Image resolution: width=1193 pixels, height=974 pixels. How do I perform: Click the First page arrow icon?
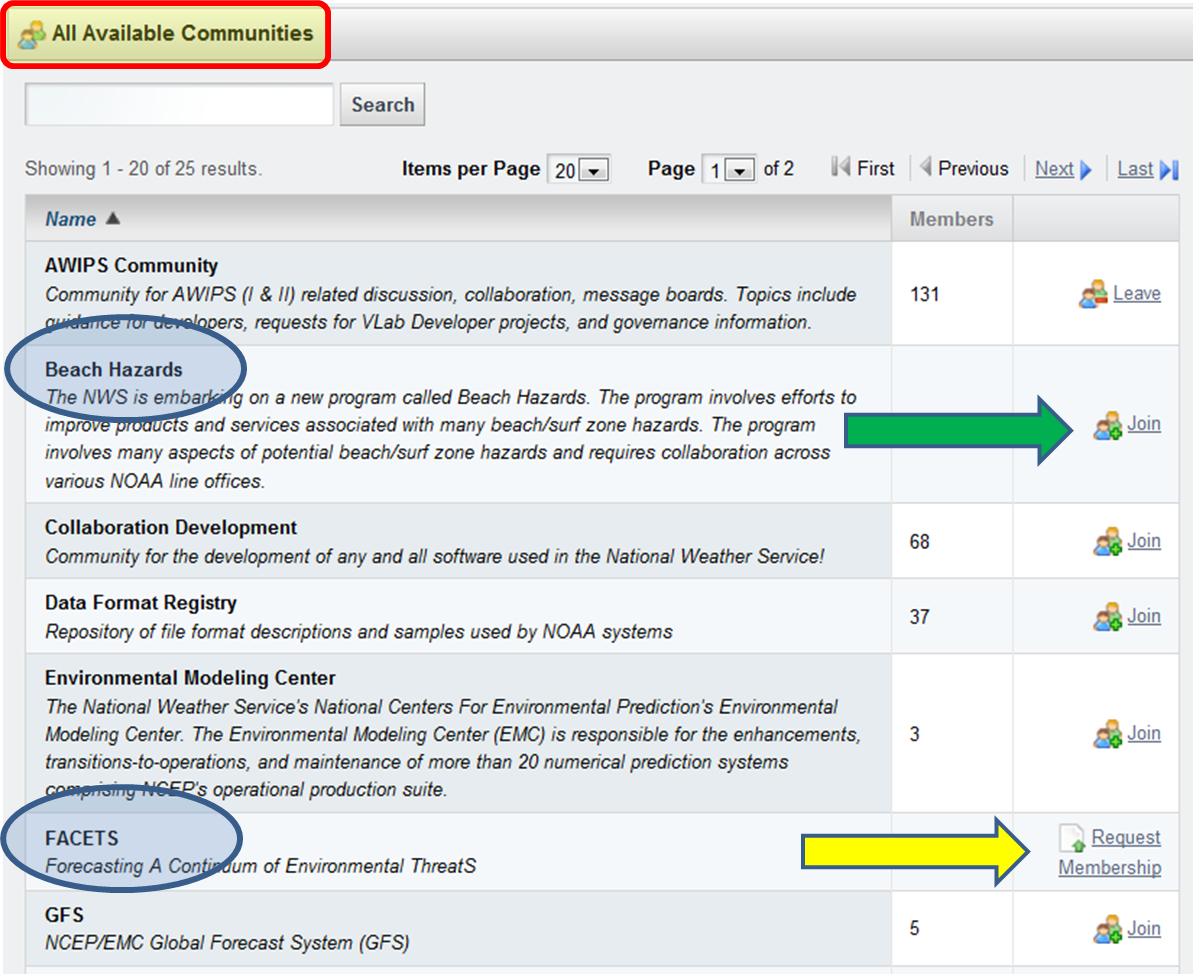[x=841, y=167]
